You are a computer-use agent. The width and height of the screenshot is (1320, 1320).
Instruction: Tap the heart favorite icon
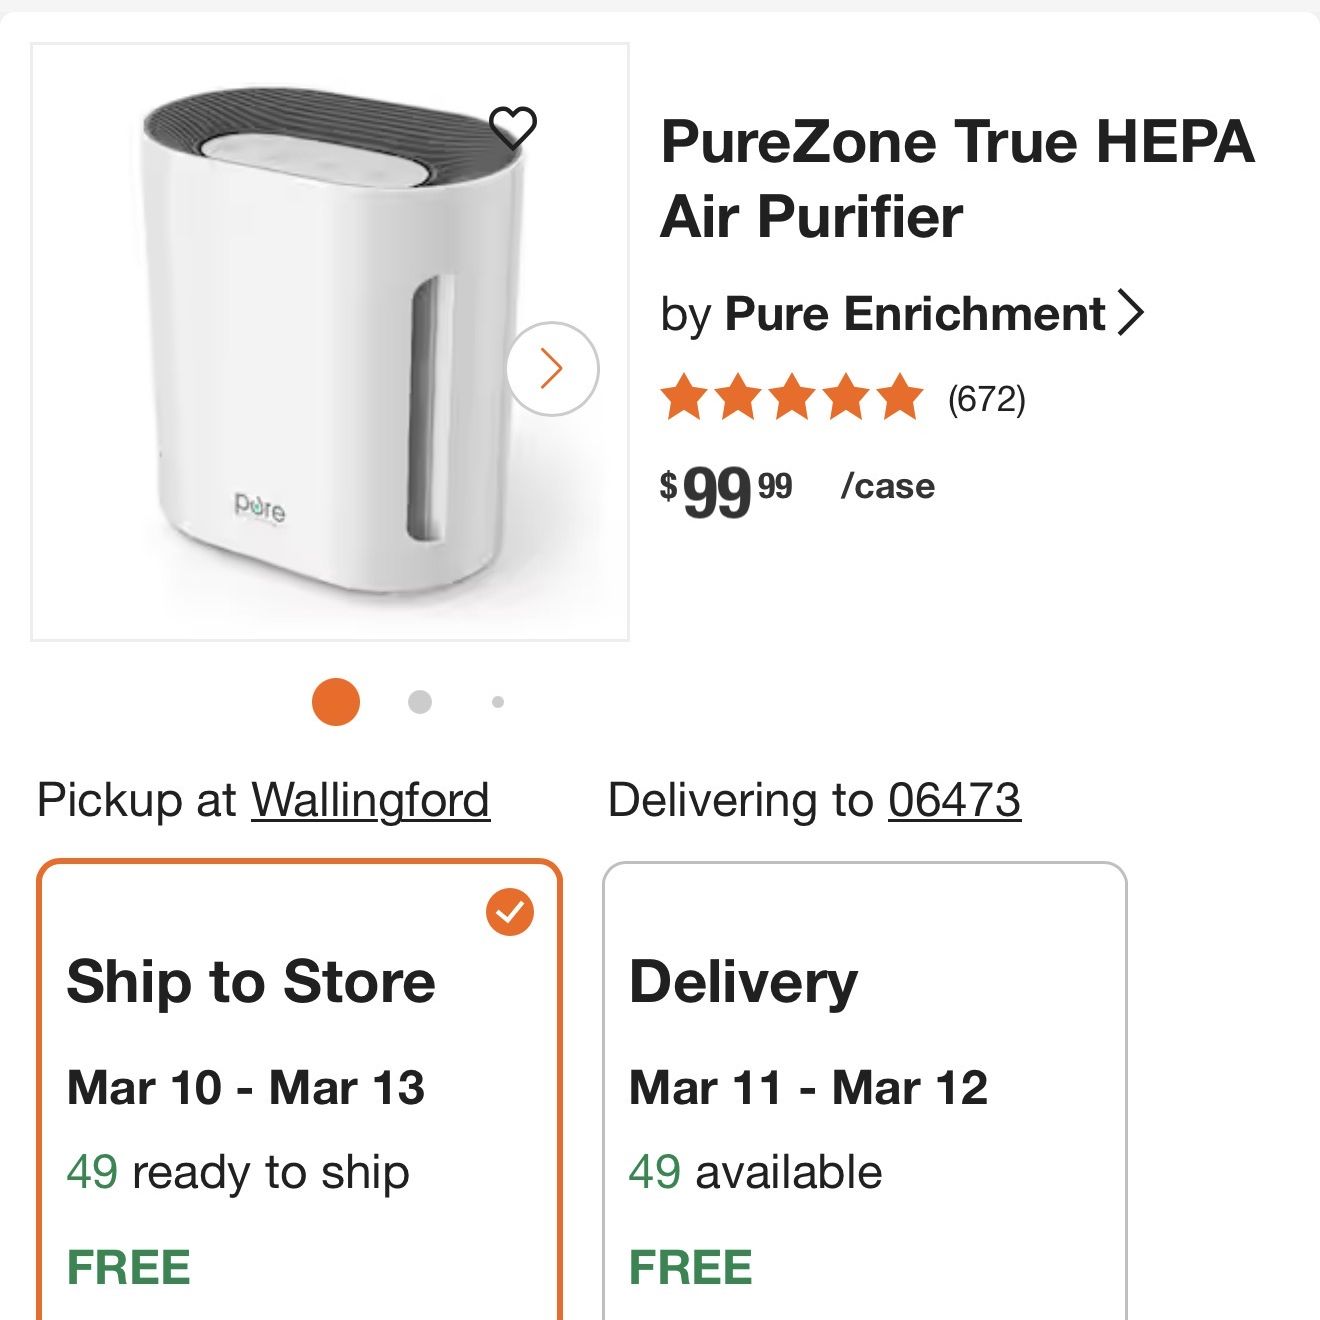click(513, 127)
